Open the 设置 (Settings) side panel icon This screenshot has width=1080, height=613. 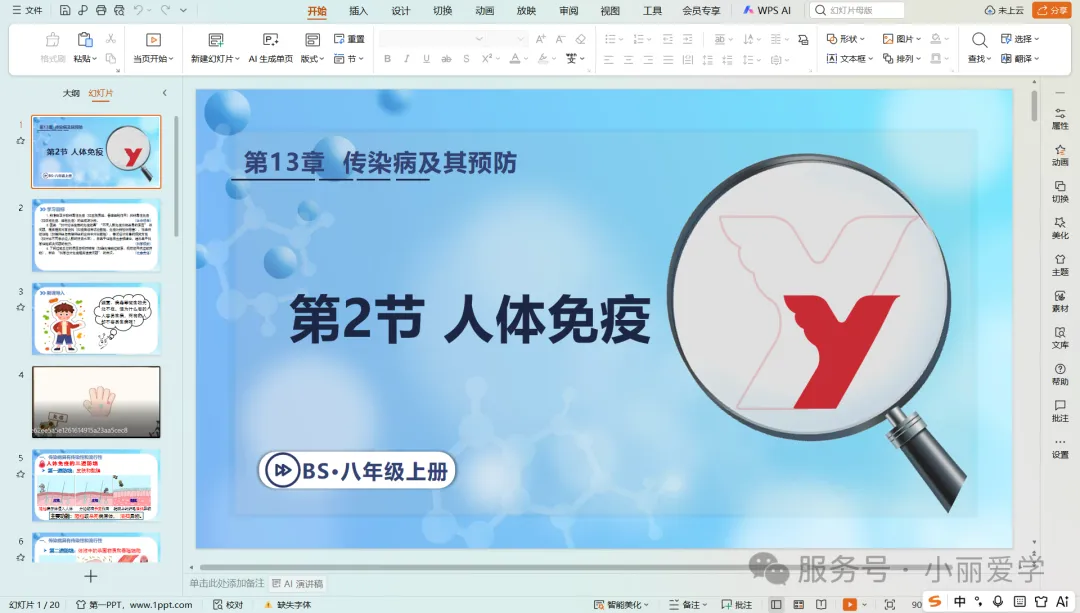[x=1060, y=448]
